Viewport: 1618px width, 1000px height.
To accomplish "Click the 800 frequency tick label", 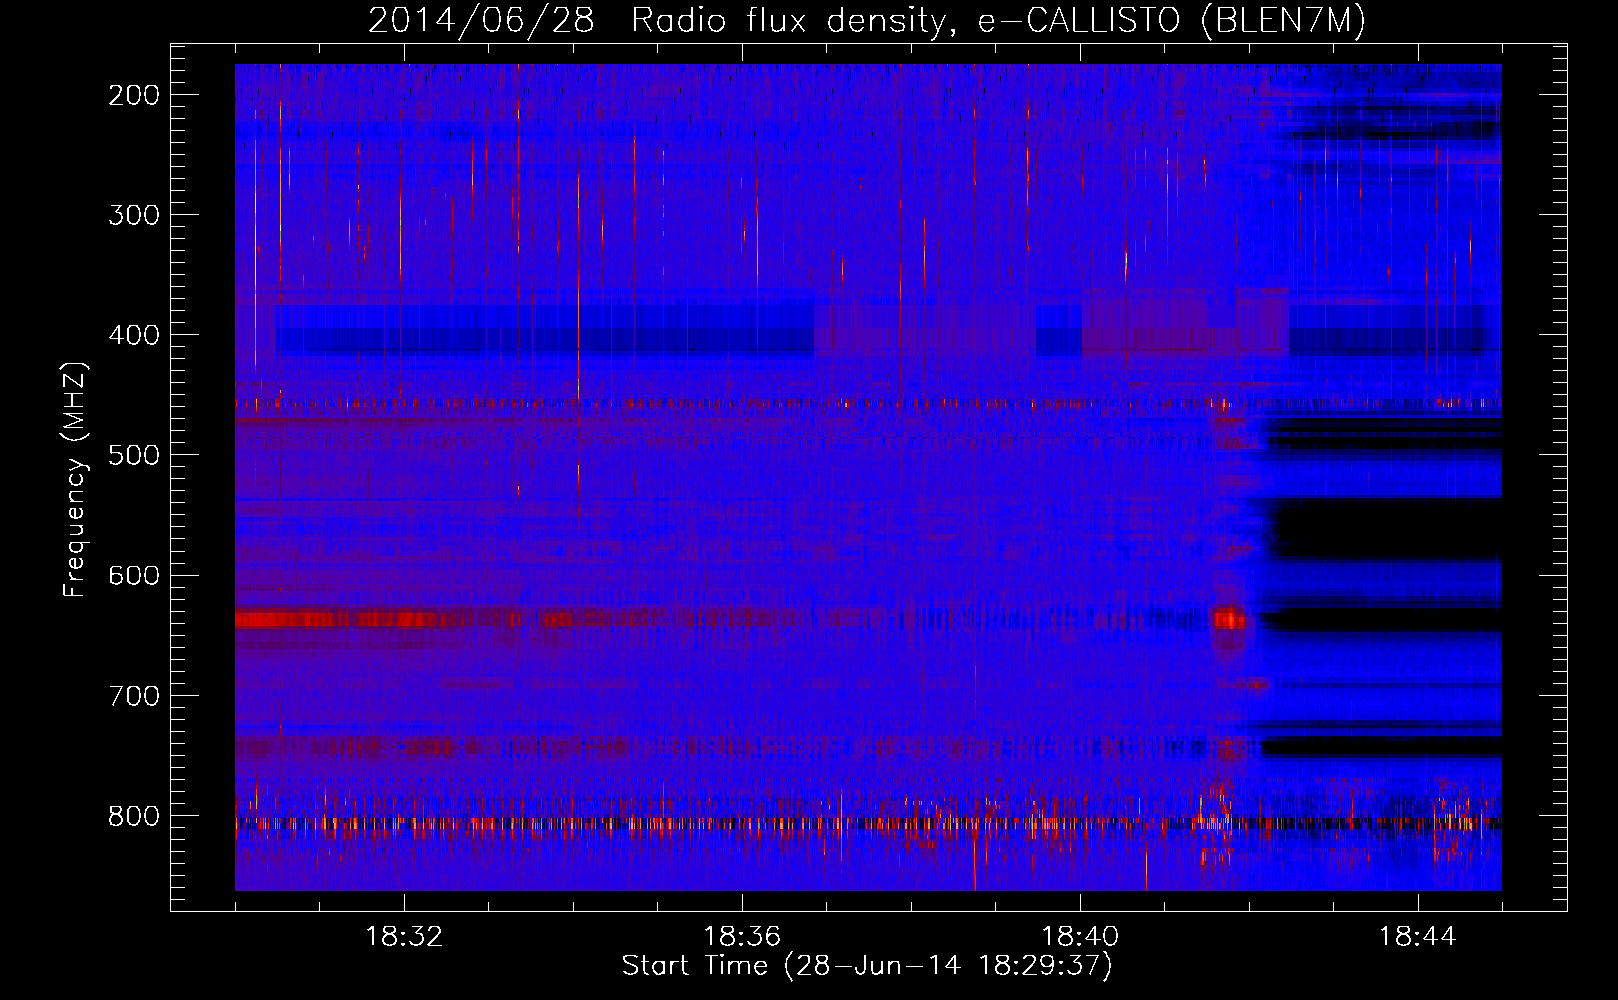I will coord(133,816).
